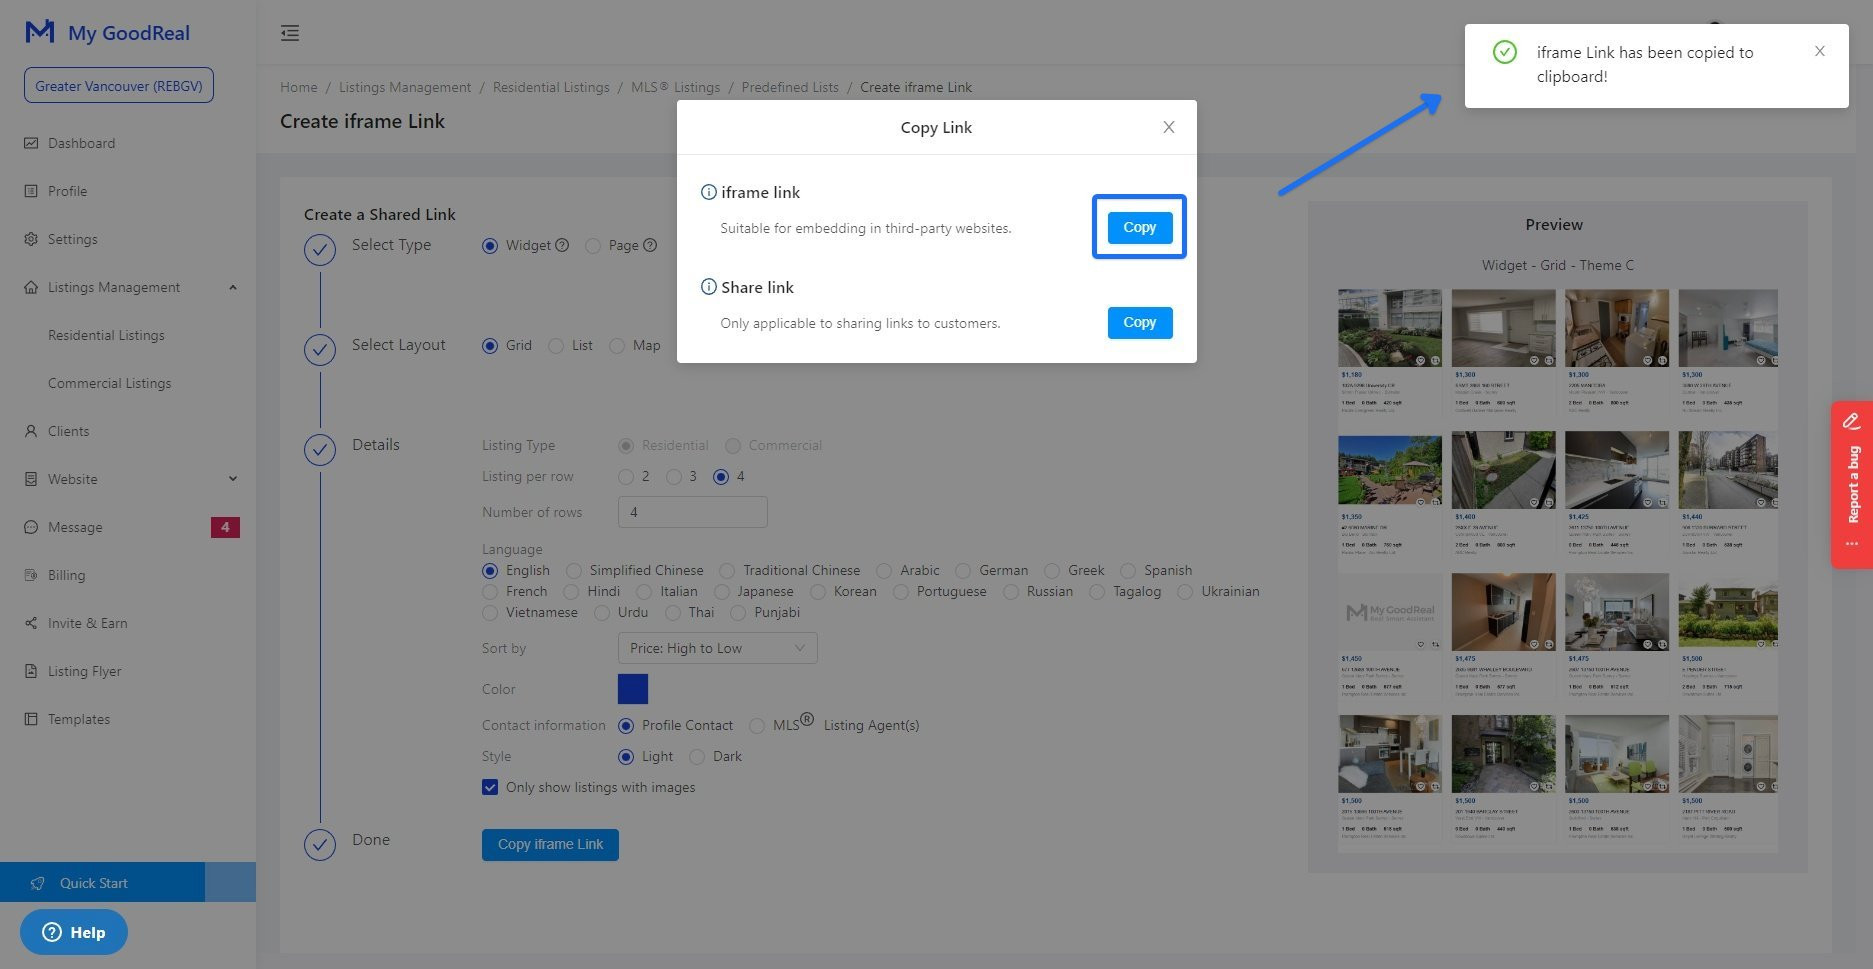The image size is (1873, 969).
Task: Choose the Map layout option
Action: [x=617, y=346]
